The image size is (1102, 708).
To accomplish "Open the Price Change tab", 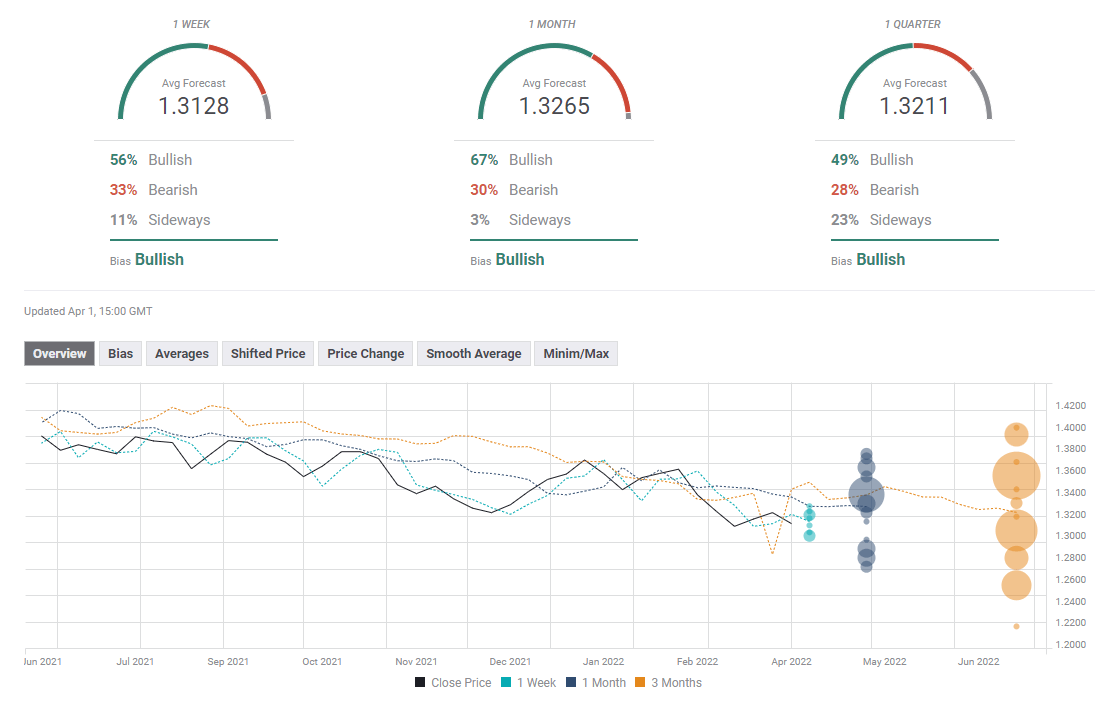I will pyautogui.click(x=366, y=353).
